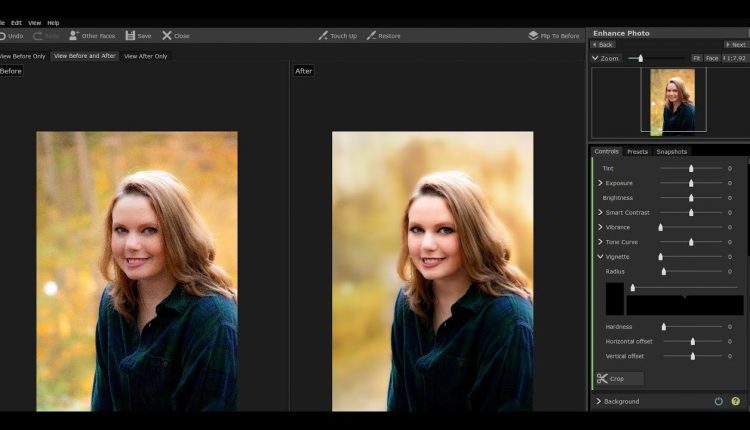Click the Before photo

(137, 271)
